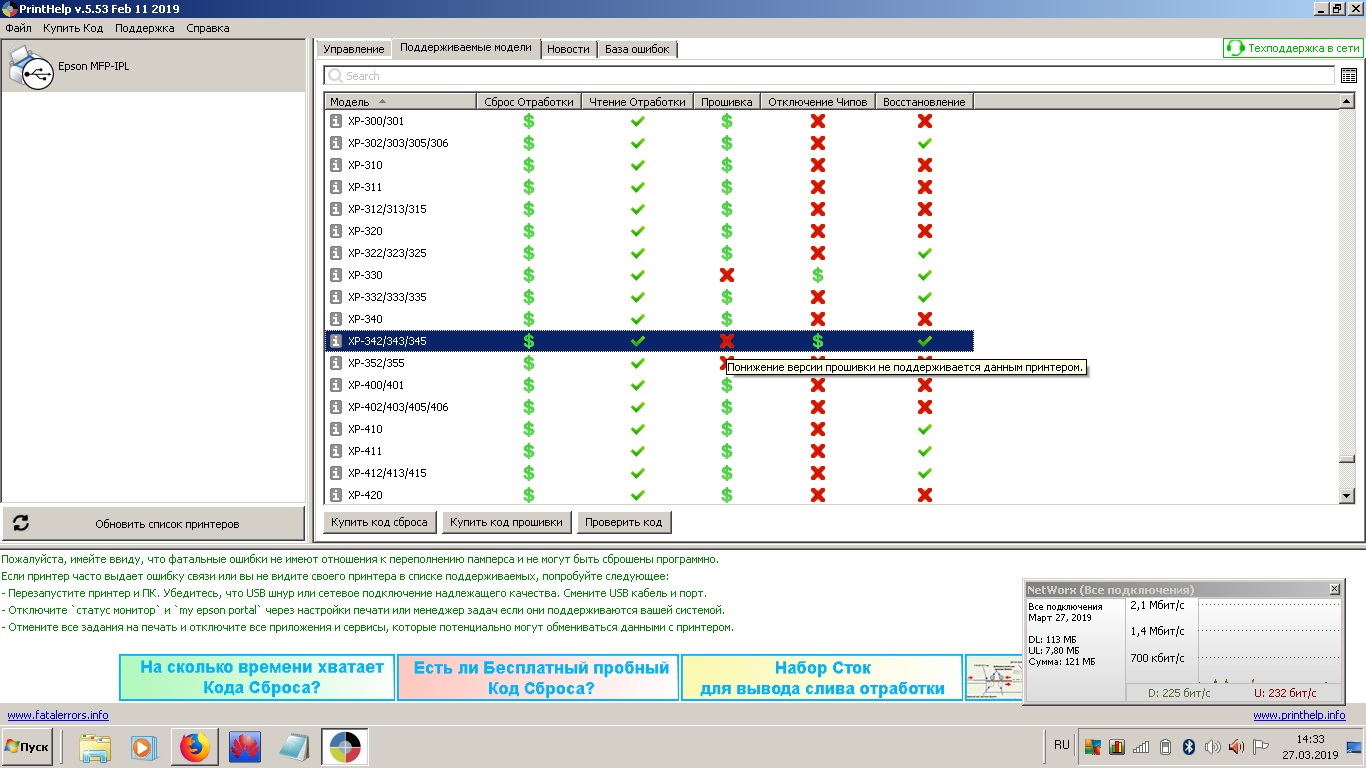Click the info icon beside XP-420

pyautogui.click(x=336, y=495)
